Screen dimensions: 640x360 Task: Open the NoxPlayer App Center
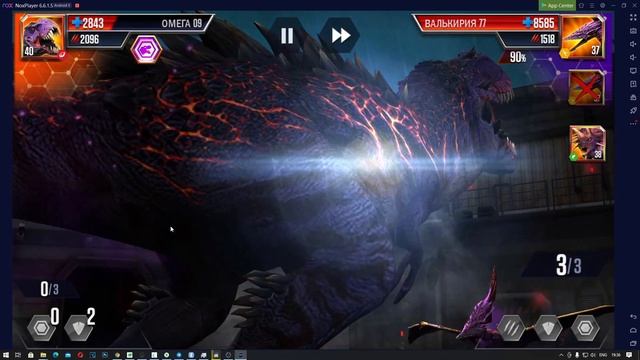click(557, 5)
